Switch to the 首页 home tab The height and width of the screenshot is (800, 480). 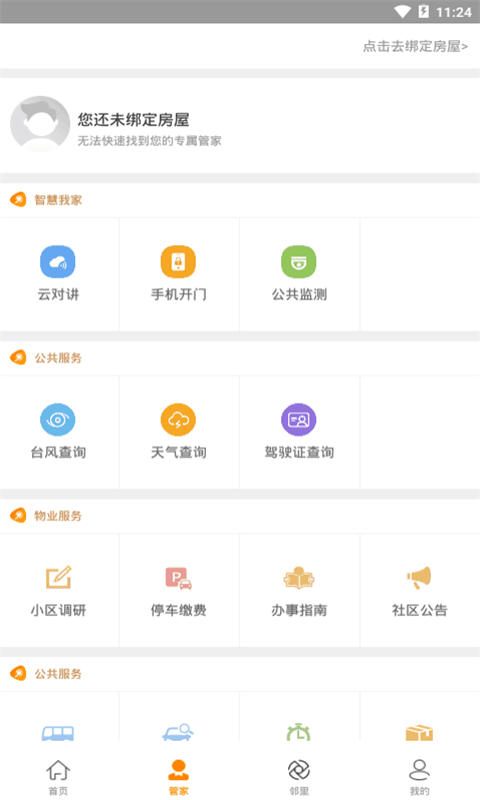58,777
